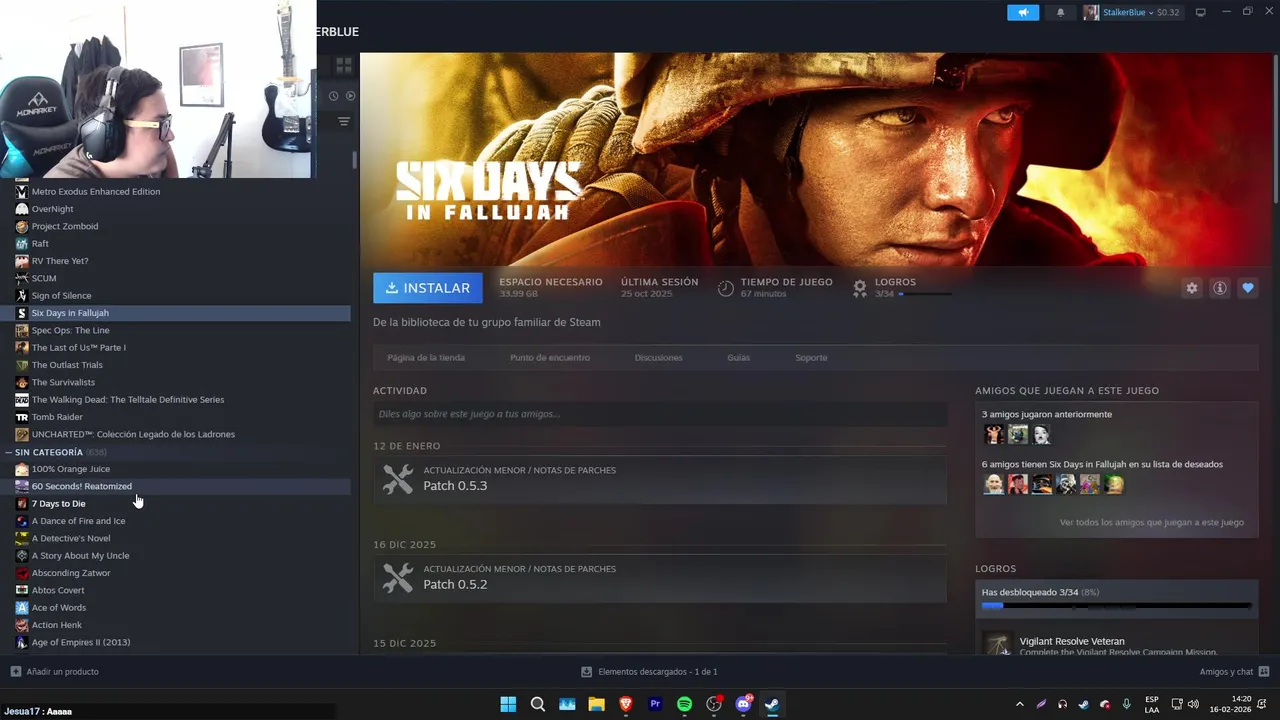Viewport: 1280px width, 720px height.
Task: Open the Vigilant Resolve Veteran achievement
Action: (1116, 642)
